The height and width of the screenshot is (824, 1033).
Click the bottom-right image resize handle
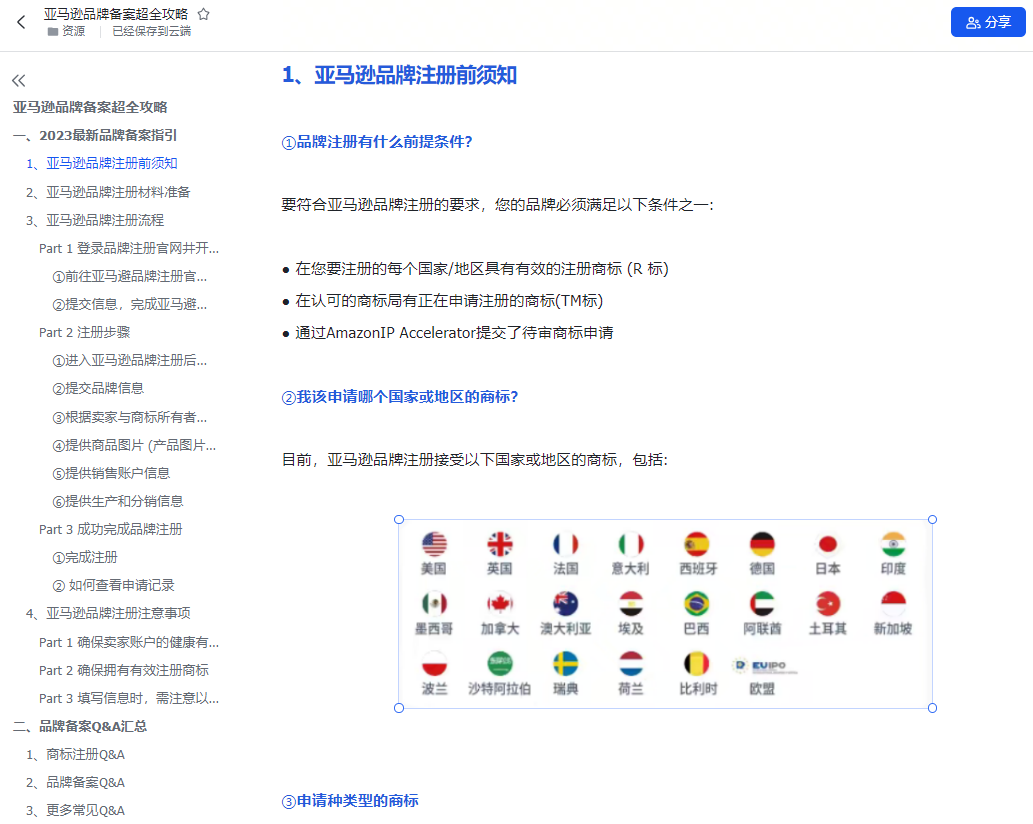[932, 708]
